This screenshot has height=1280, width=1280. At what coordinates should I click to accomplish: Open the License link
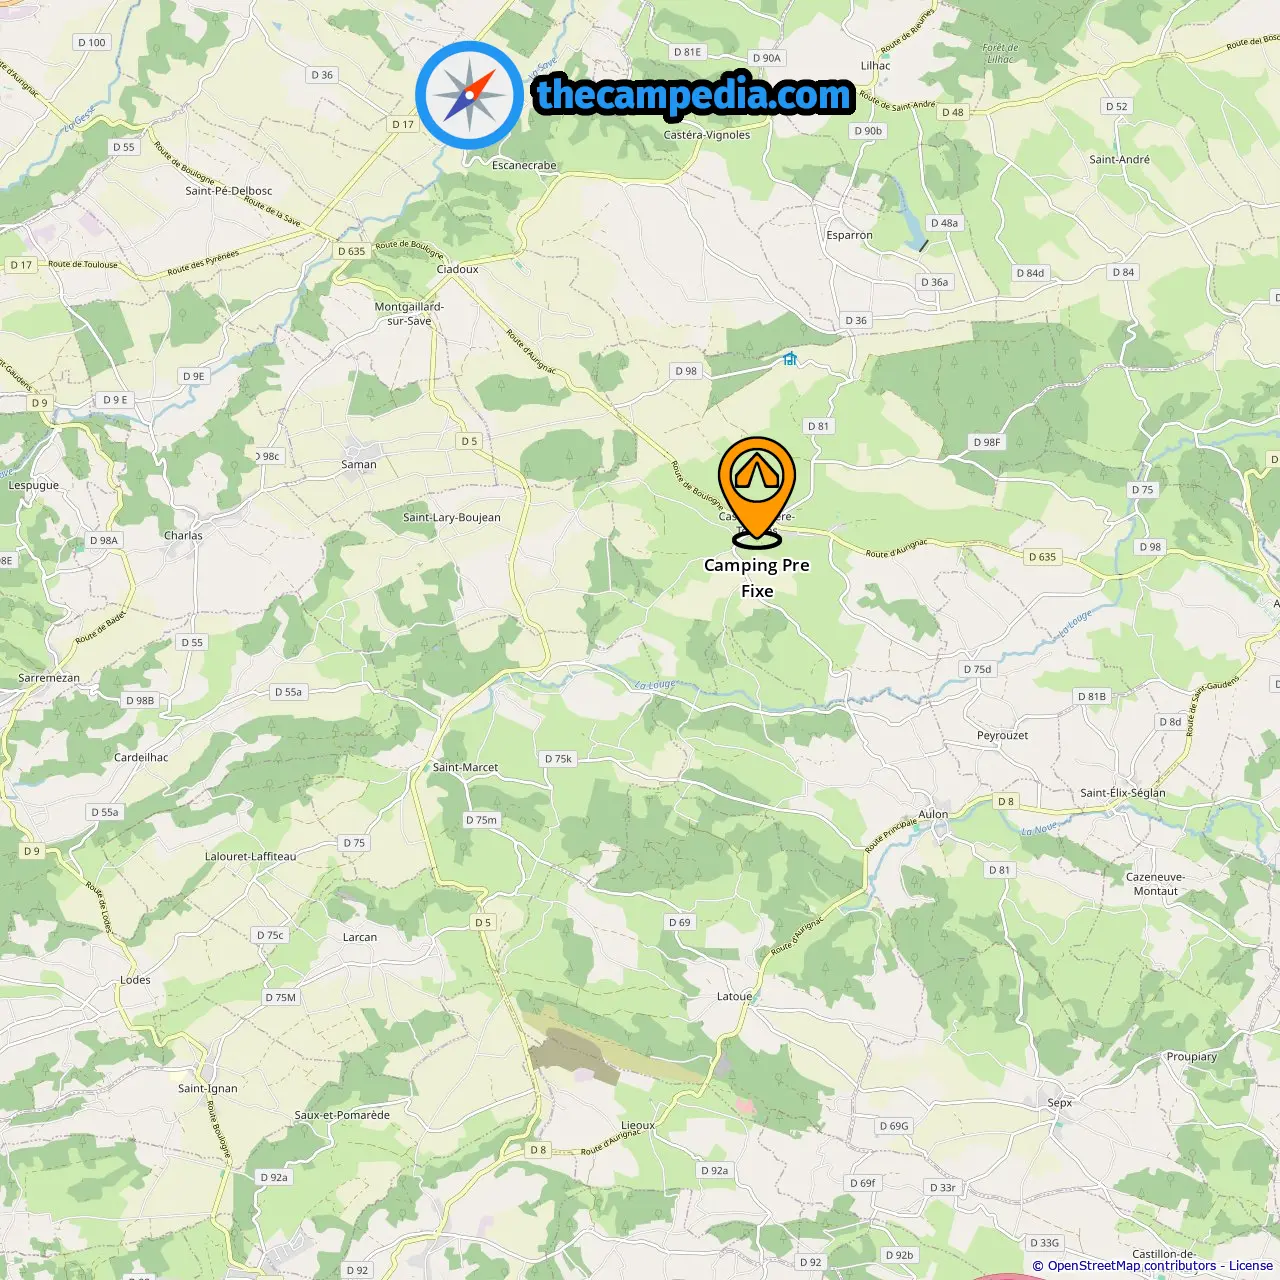(x=1251, y=1266)
